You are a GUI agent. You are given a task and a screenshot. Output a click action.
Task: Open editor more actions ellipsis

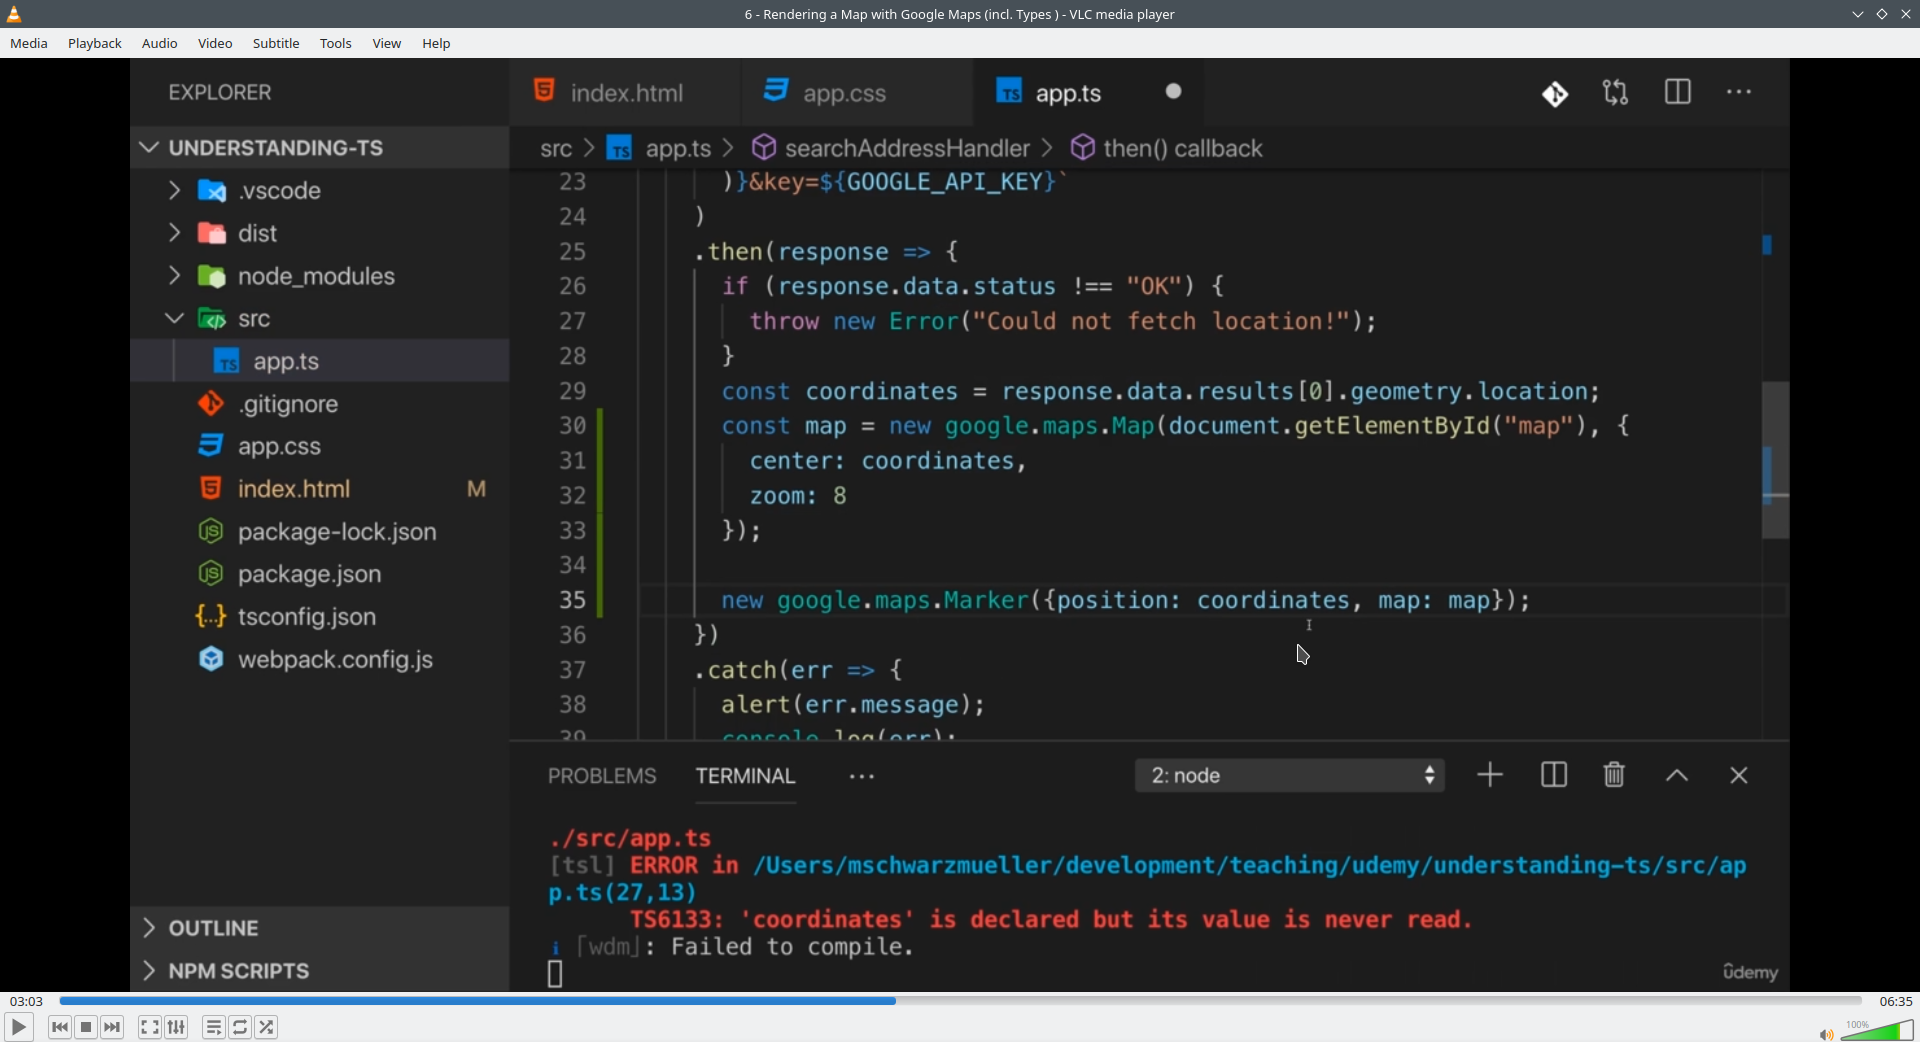click(x=1739, y=92)
